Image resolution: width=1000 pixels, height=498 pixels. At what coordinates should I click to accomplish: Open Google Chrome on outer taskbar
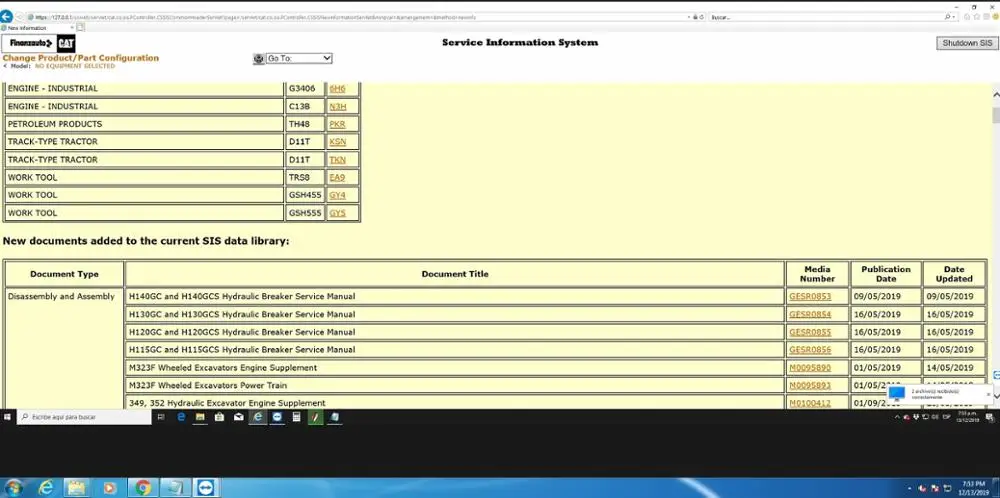(x=143, y=488)
